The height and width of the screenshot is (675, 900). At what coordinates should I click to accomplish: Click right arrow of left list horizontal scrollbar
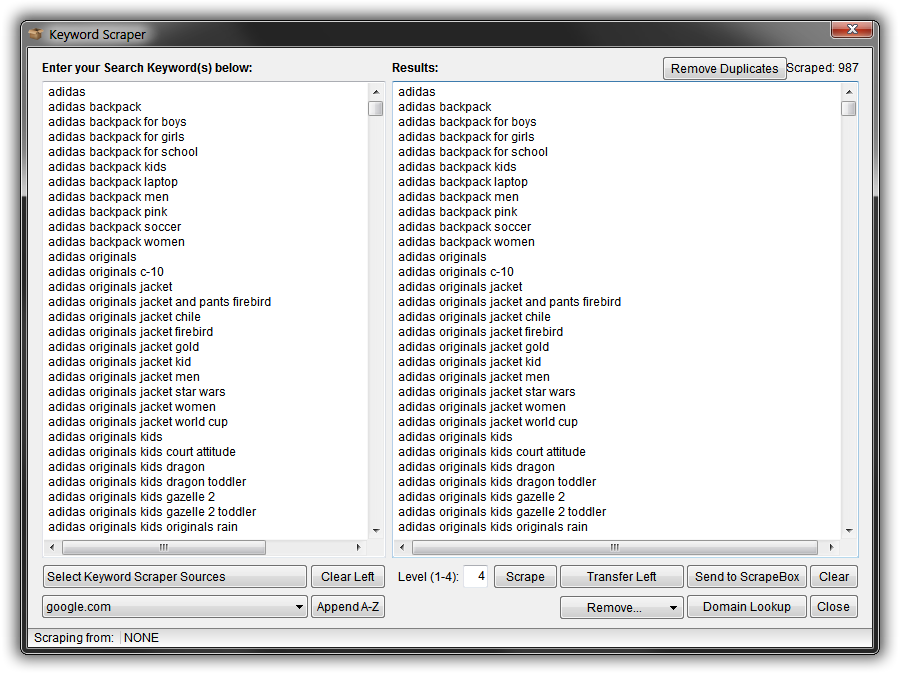coord(359,548)
